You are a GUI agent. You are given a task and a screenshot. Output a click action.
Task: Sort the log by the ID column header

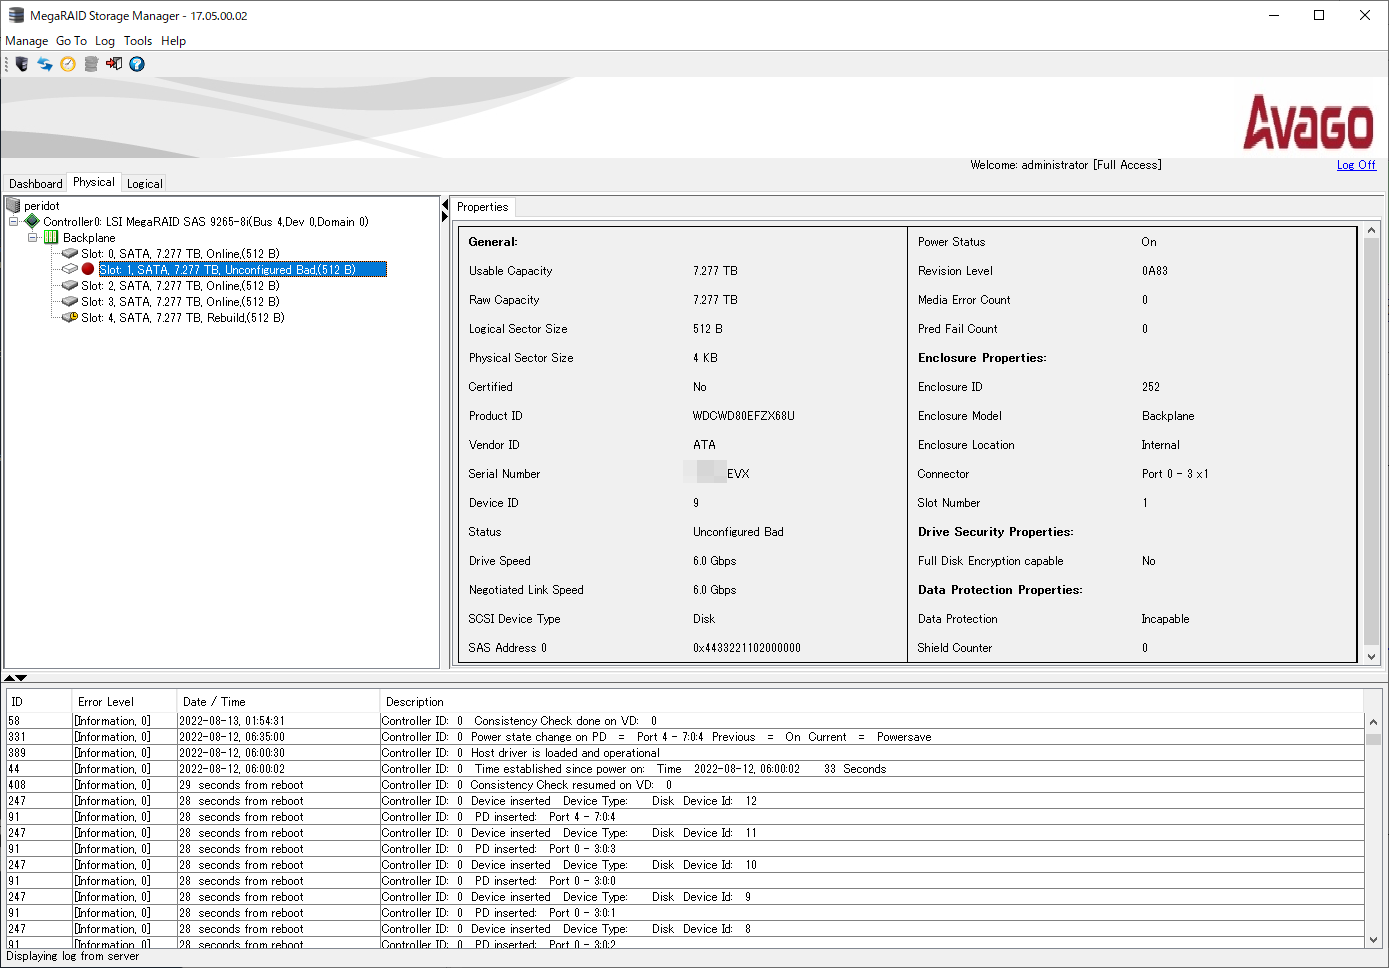(x=39, y=702)
